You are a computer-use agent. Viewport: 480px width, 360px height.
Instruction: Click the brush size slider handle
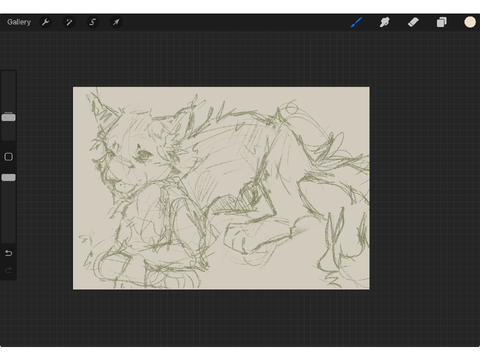point(9,117)
